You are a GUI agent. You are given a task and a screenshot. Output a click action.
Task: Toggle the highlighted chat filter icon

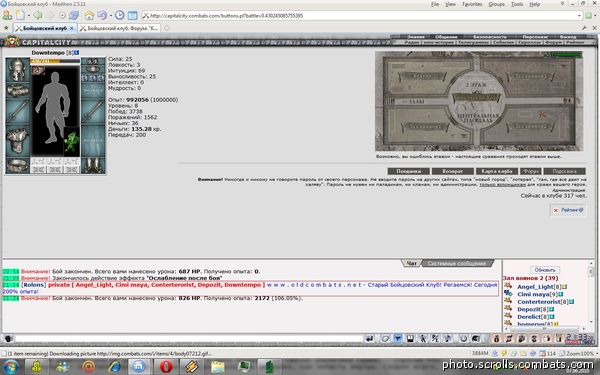pos(398,339)
